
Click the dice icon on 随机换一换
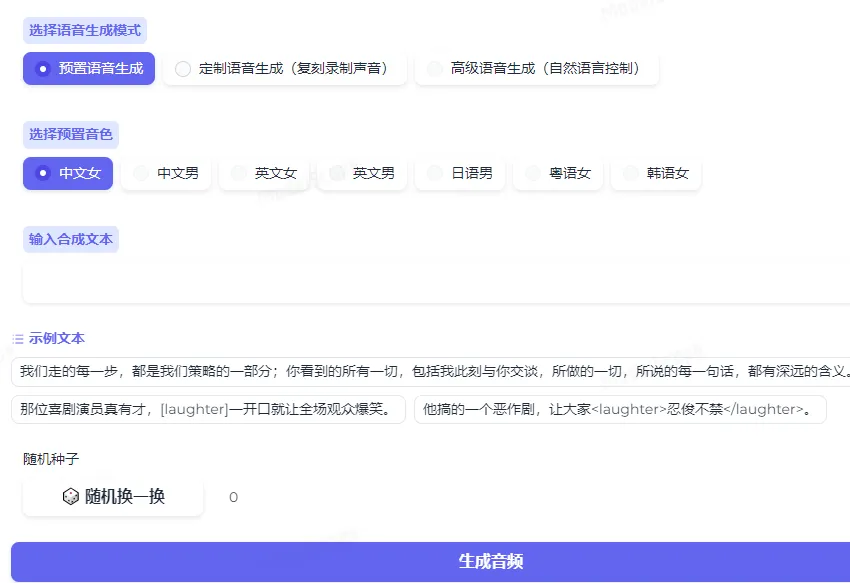[x=70, y=496]
